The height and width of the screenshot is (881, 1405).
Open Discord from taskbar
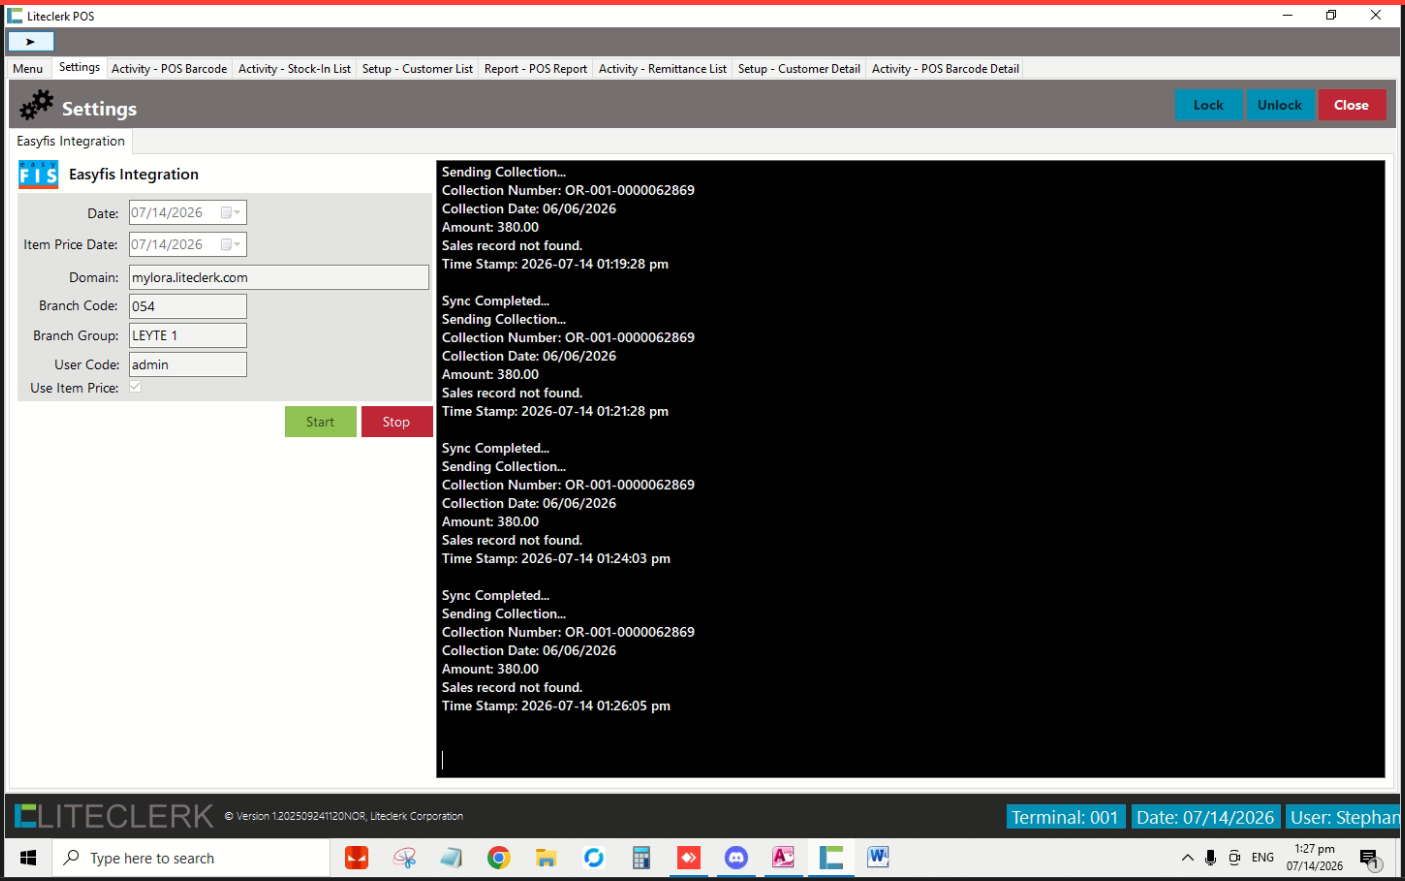point(736,858)
